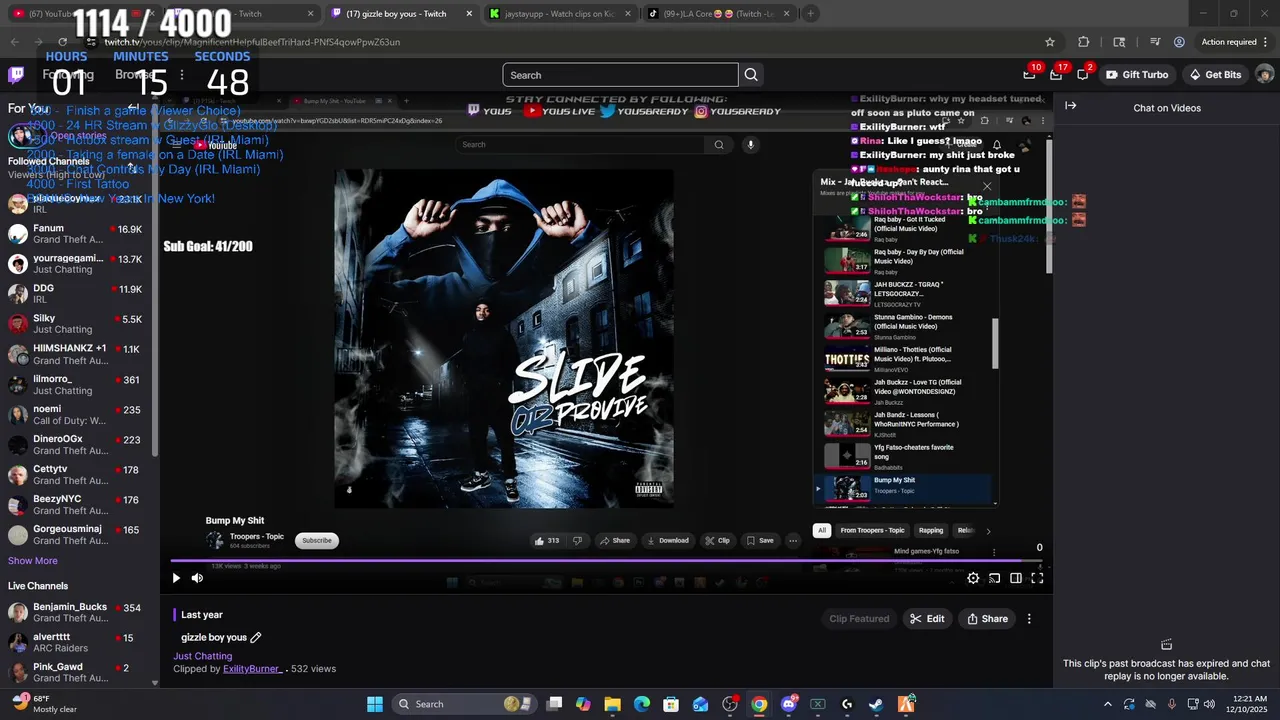Open Discord from taskbar
The image size is (1280, 720).
pyautogui.click(x=788, y=704)
